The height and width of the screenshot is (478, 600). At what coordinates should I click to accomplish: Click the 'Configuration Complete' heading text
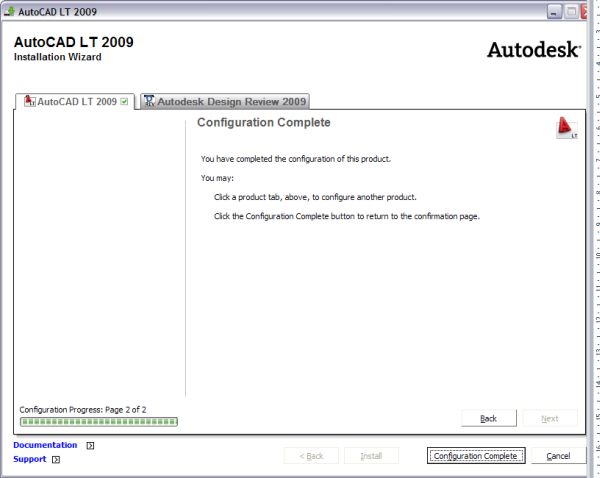tap(264, 122)
